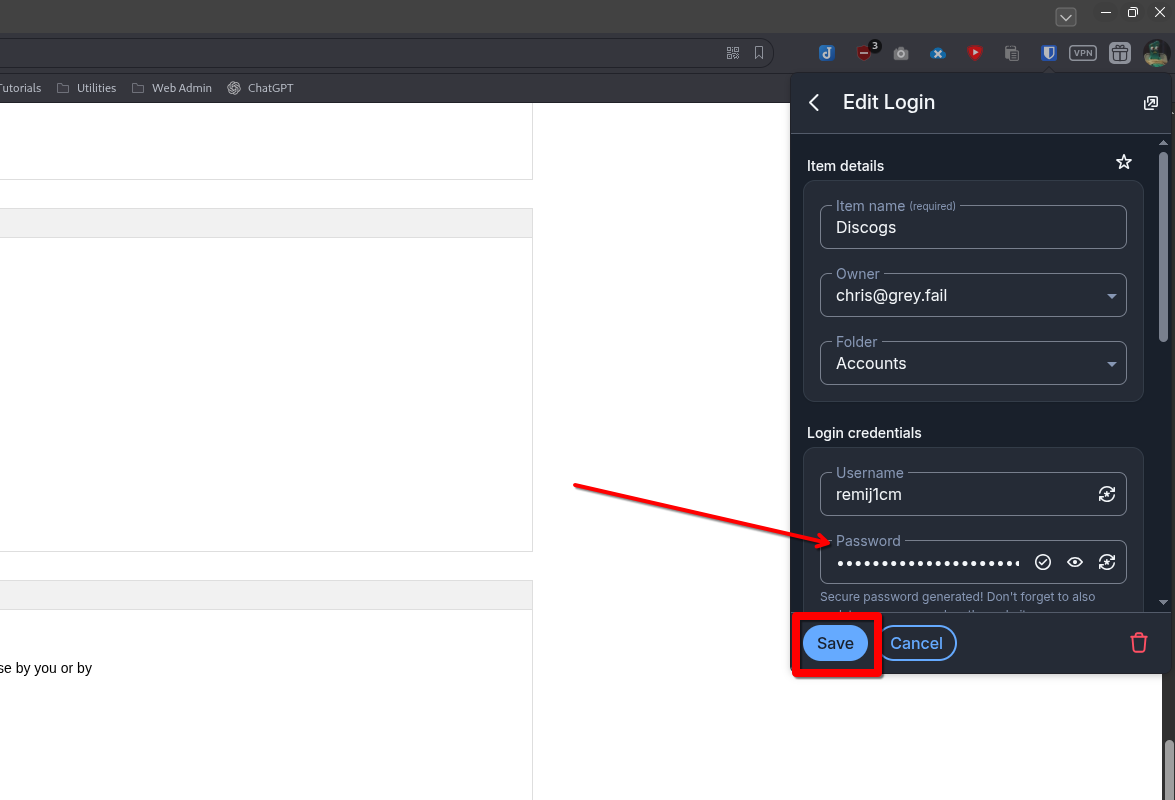Open the camera screenshot extension
Screen dimensions: 1175x800
[901, 53]
